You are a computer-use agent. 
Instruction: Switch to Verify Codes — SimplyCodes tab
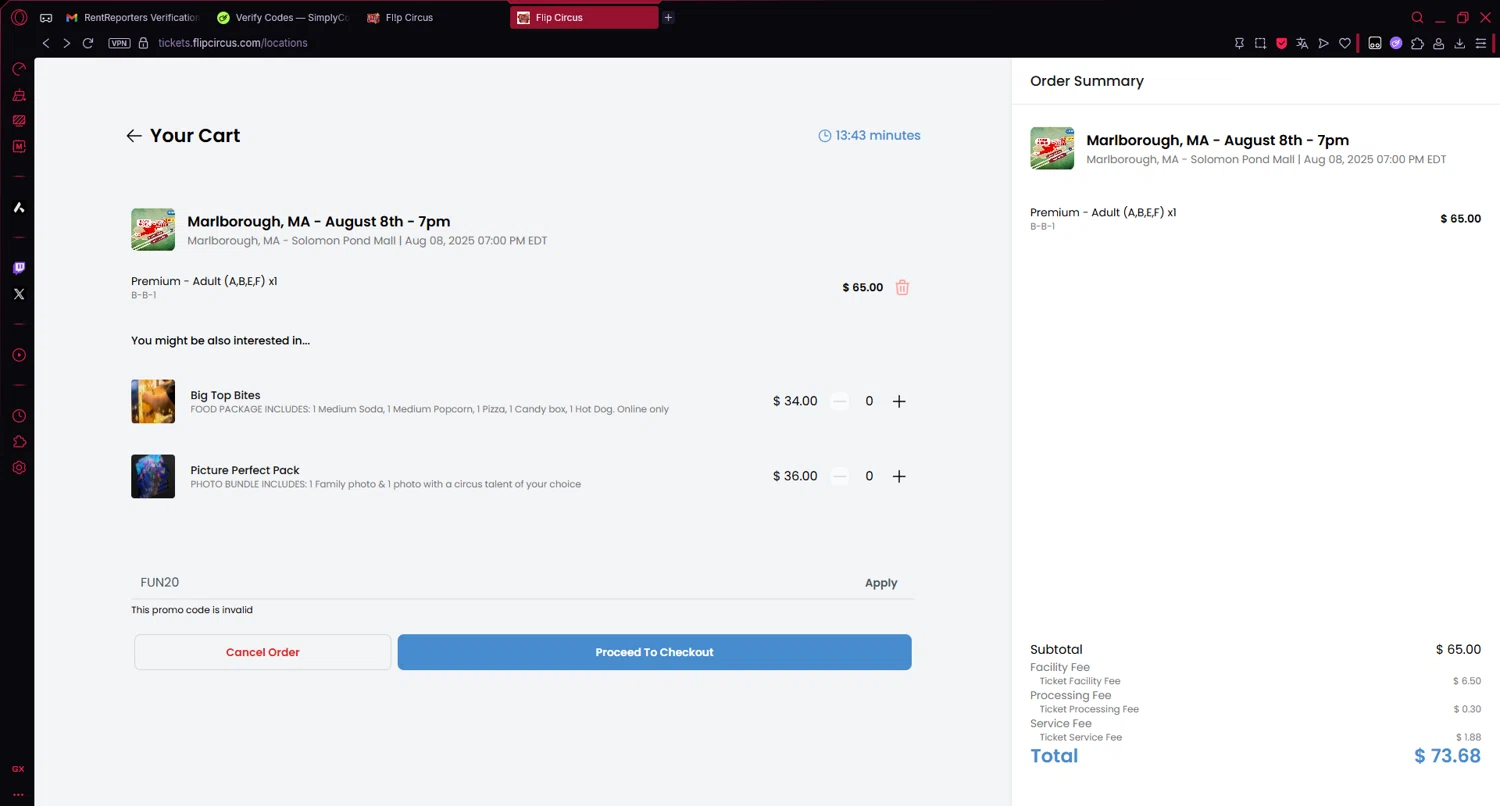pos(283,18)
